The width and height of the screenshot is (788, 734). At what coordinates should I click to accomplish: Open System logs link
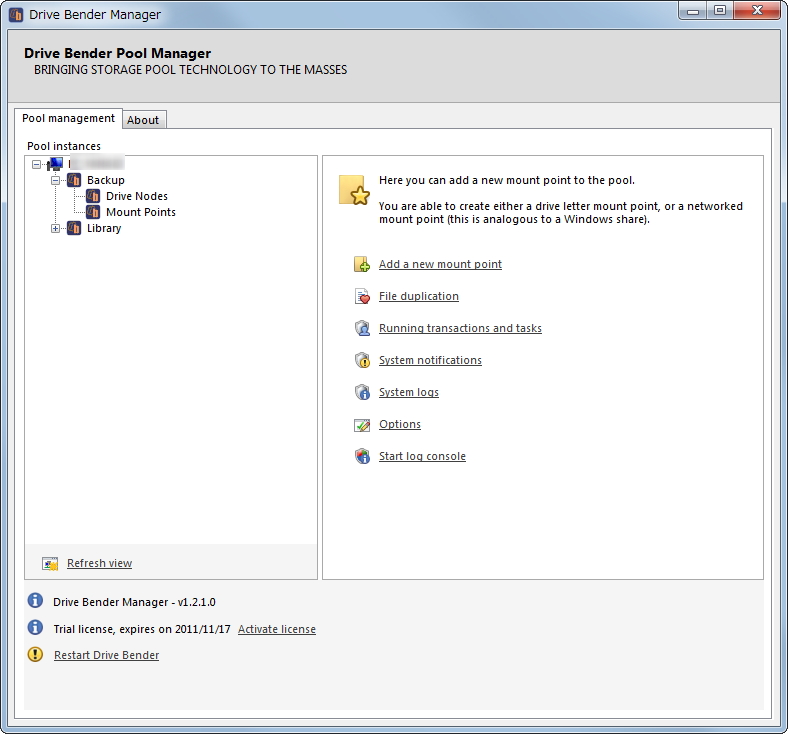(409, 392)
